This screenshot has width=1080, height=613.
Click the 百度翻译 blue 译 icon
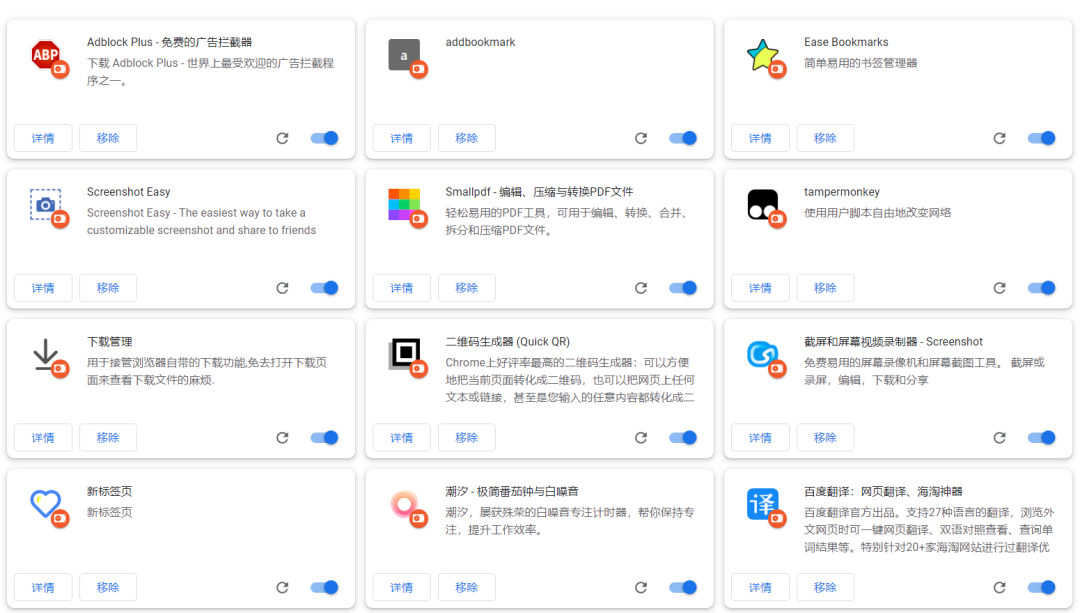[x=762, y=504]
